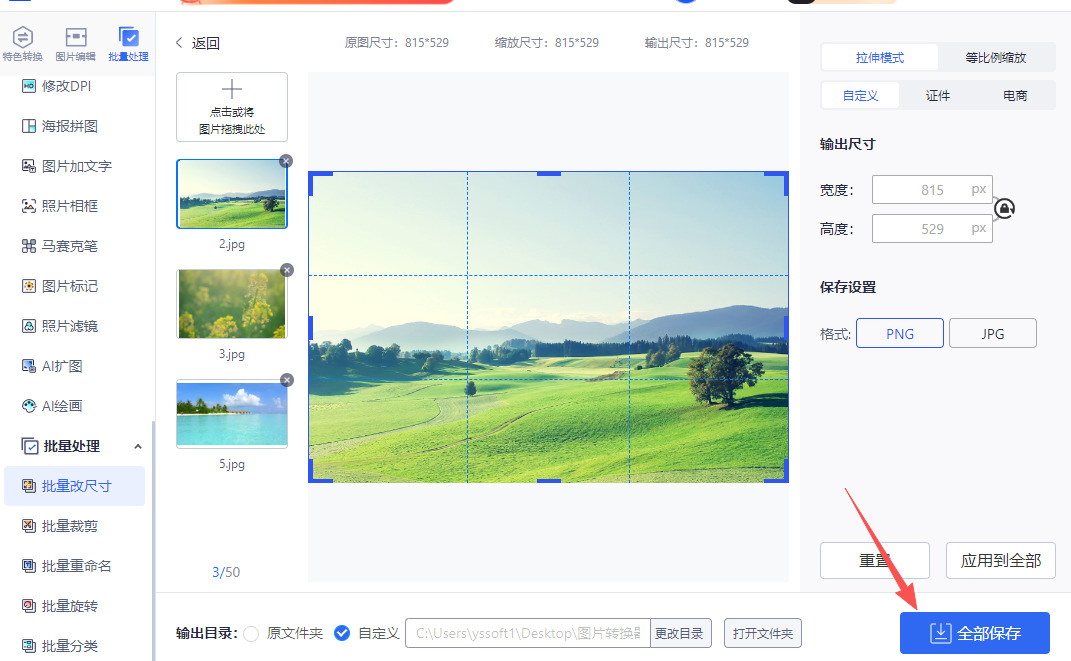The height and width of the screenshot is (661, 1071).
Task: Click 打开文件夹 button
Action: (763, 633)
